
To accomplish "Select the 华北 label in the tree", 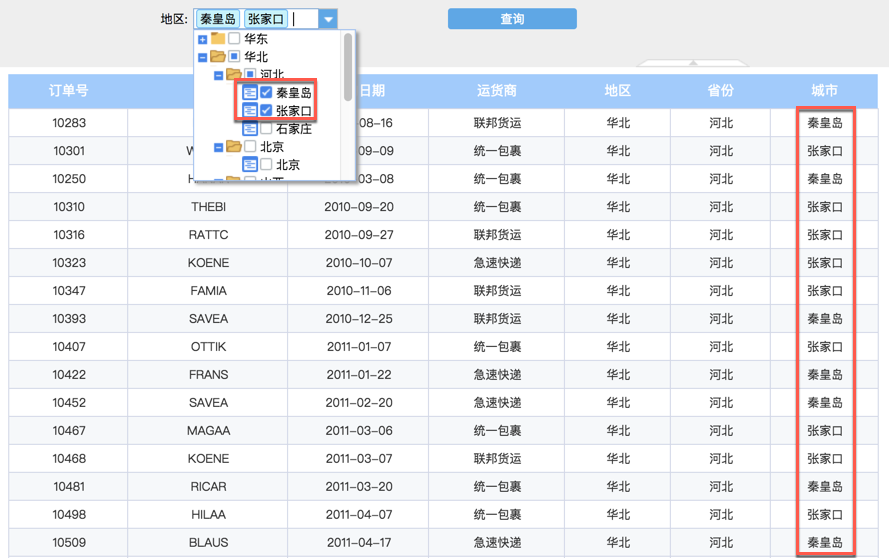I will (x=256, y=56).
